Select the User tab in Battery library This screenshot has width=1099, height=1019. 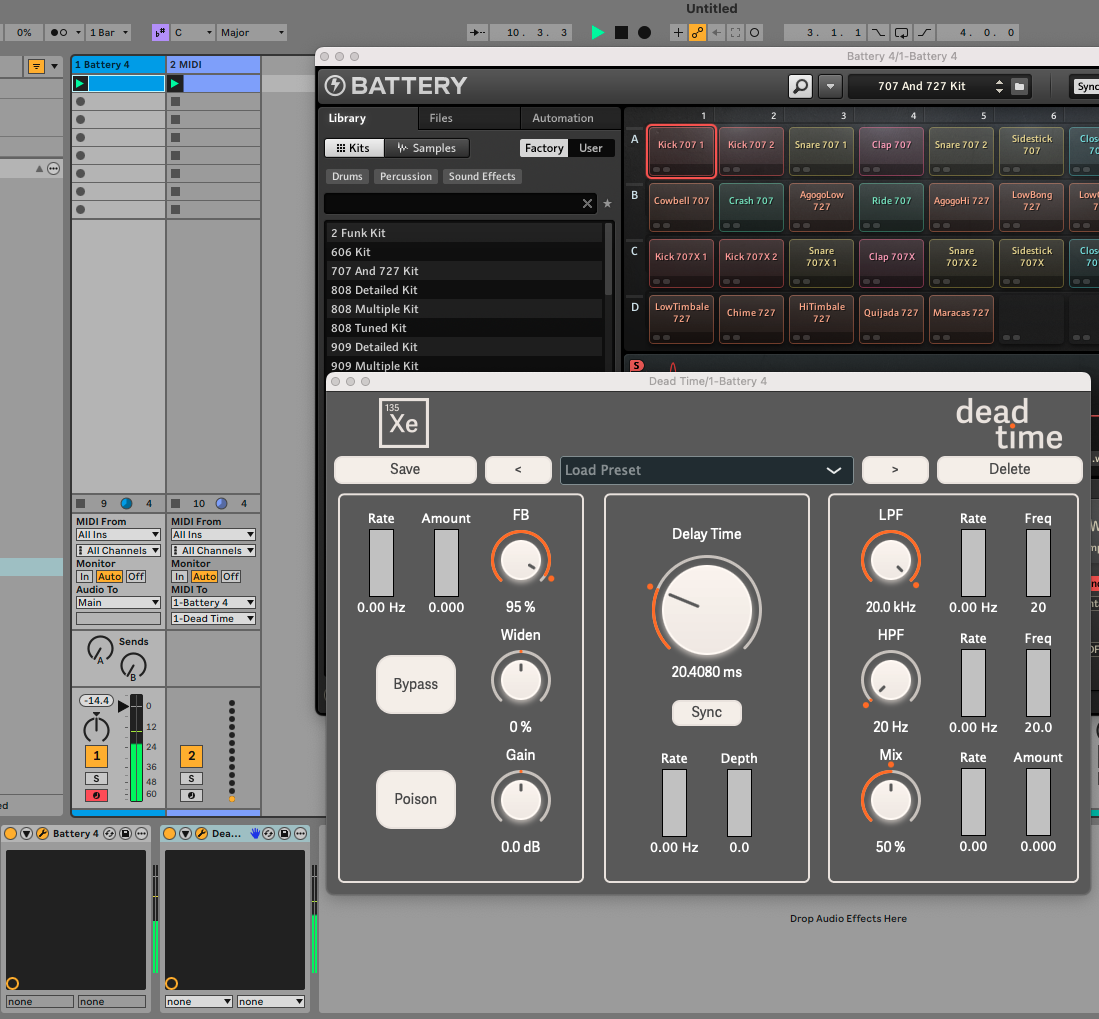(x=590, y=148)
